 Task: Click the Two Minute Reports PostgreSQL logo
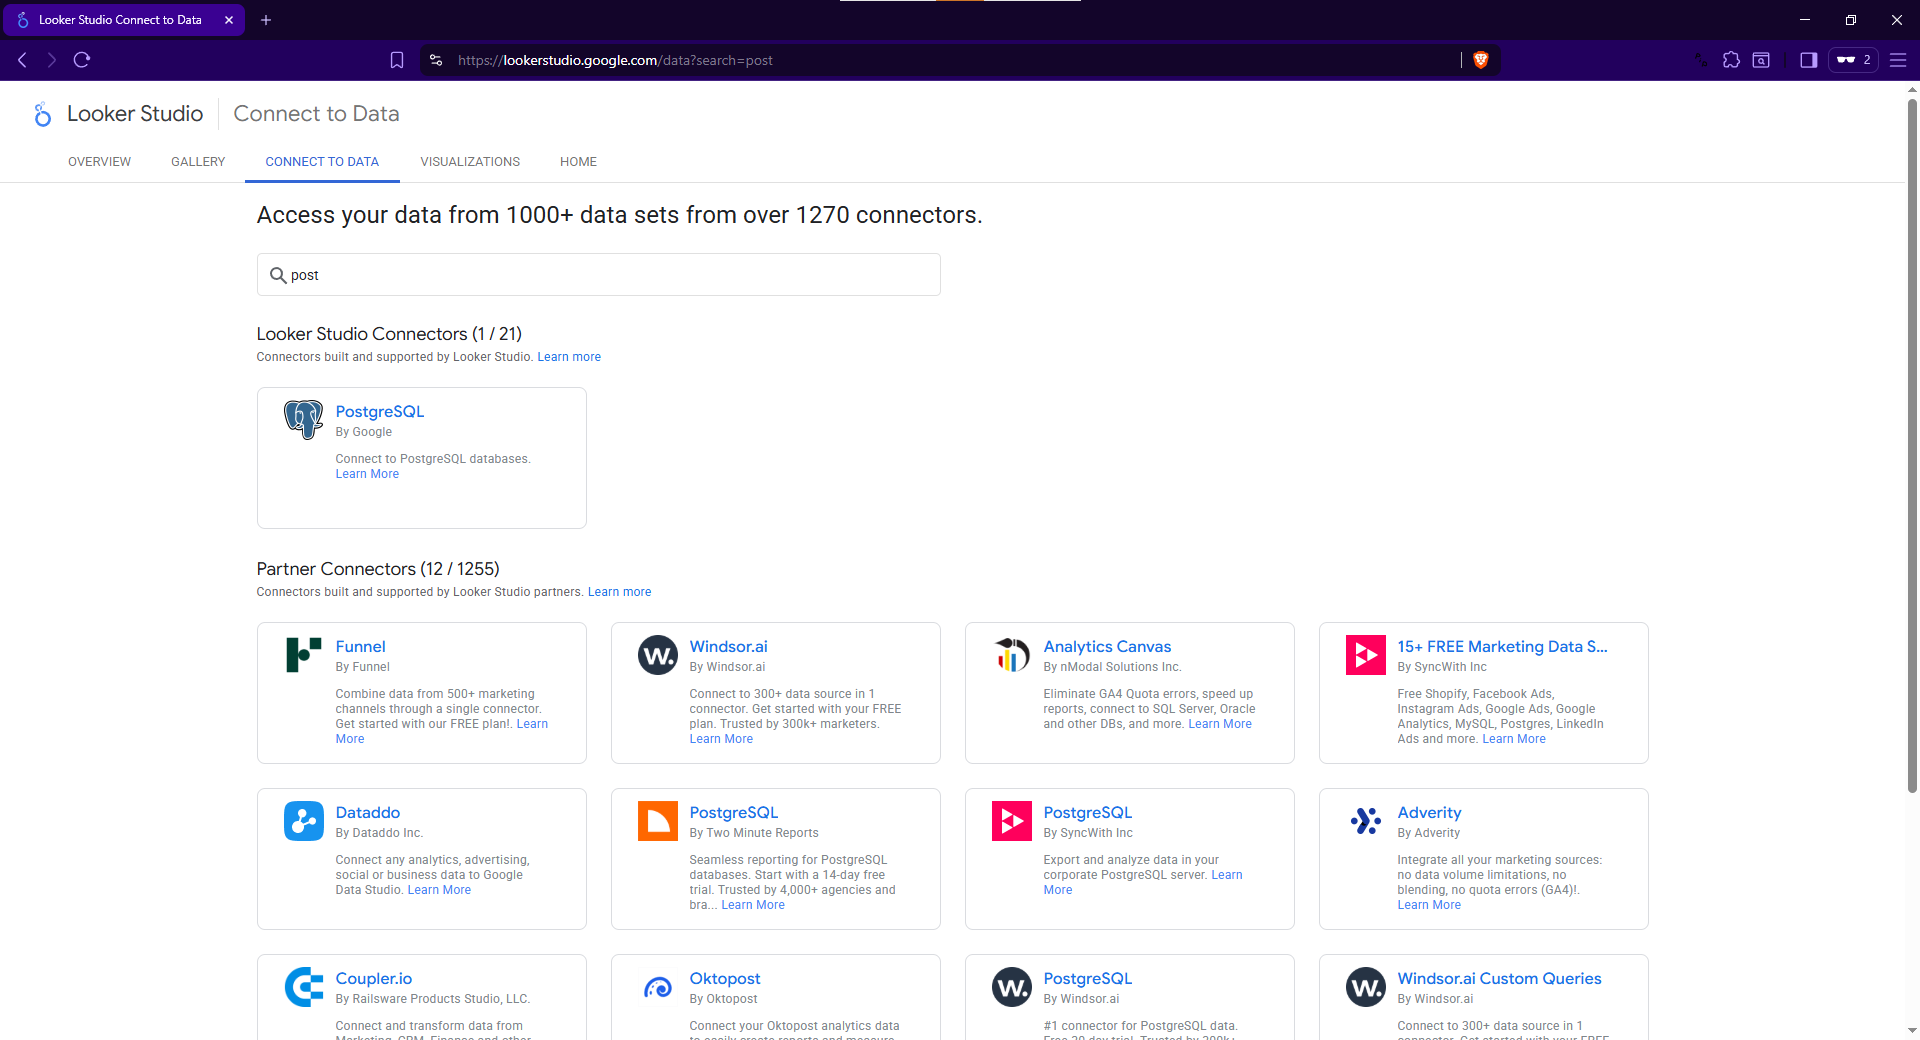pyautogui.click(x=658, y=821)
